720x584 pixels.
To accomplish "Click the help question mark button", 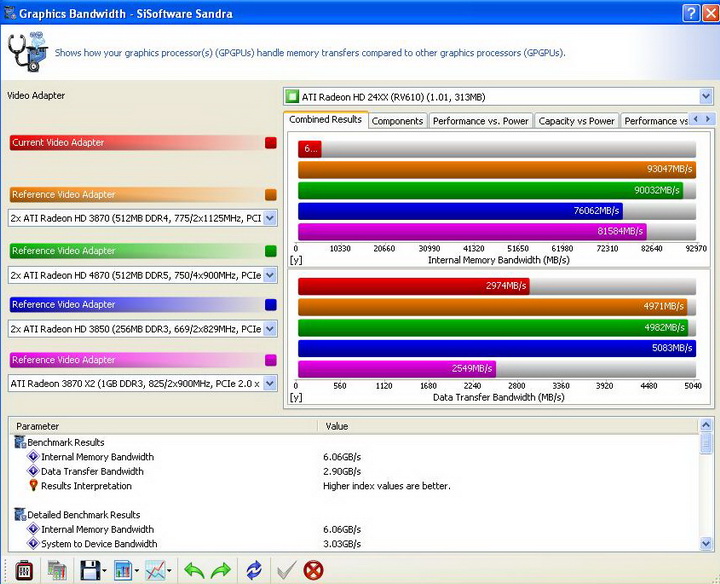I will pyautogui.click(x=691, y=13).
